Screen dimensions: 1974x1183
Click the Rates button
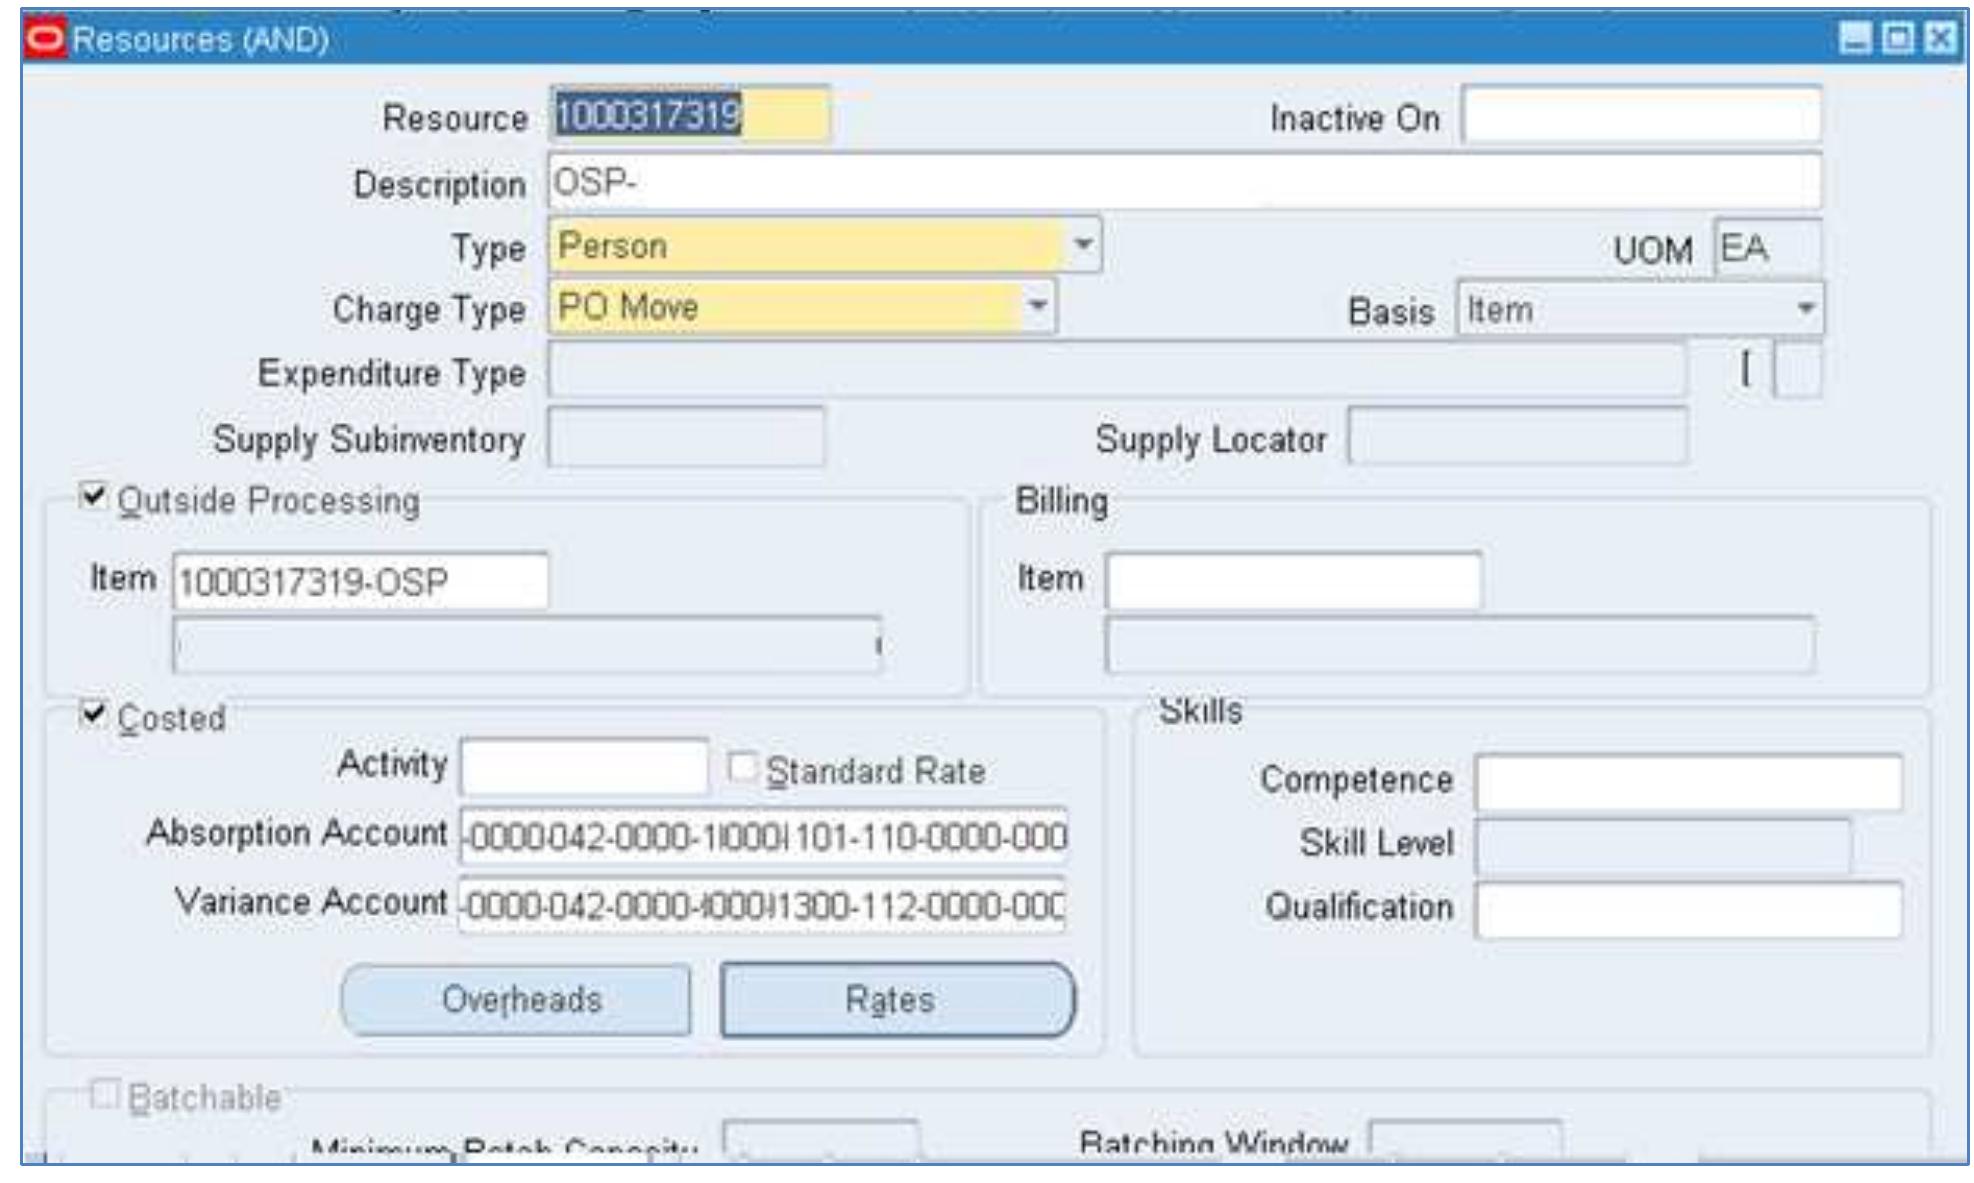[896, 999]
